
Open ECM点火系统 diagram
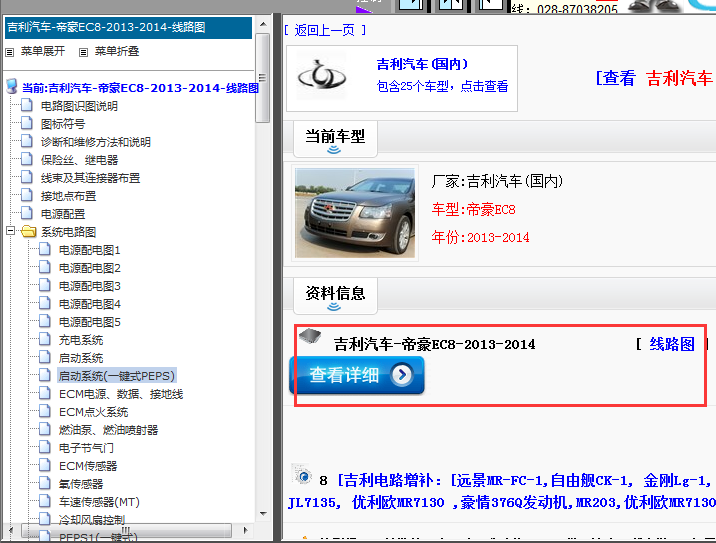click(94, 412)
